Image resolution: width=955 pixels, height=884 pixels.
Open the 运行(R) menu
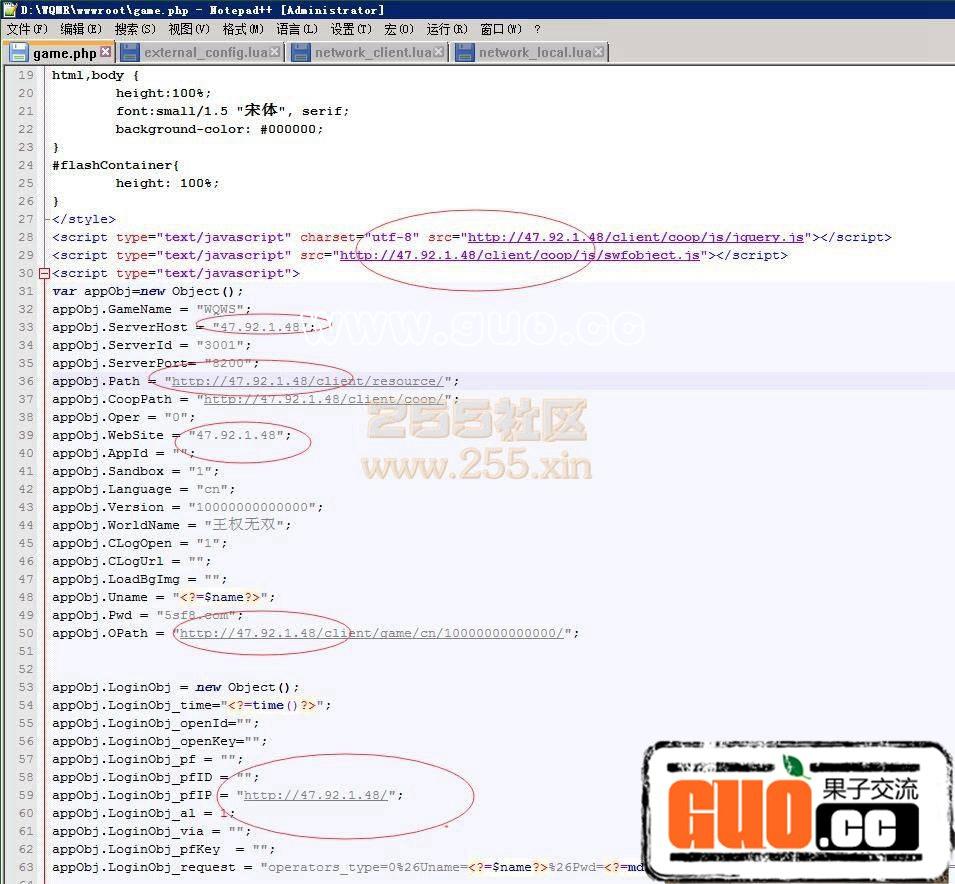[446, 30]
